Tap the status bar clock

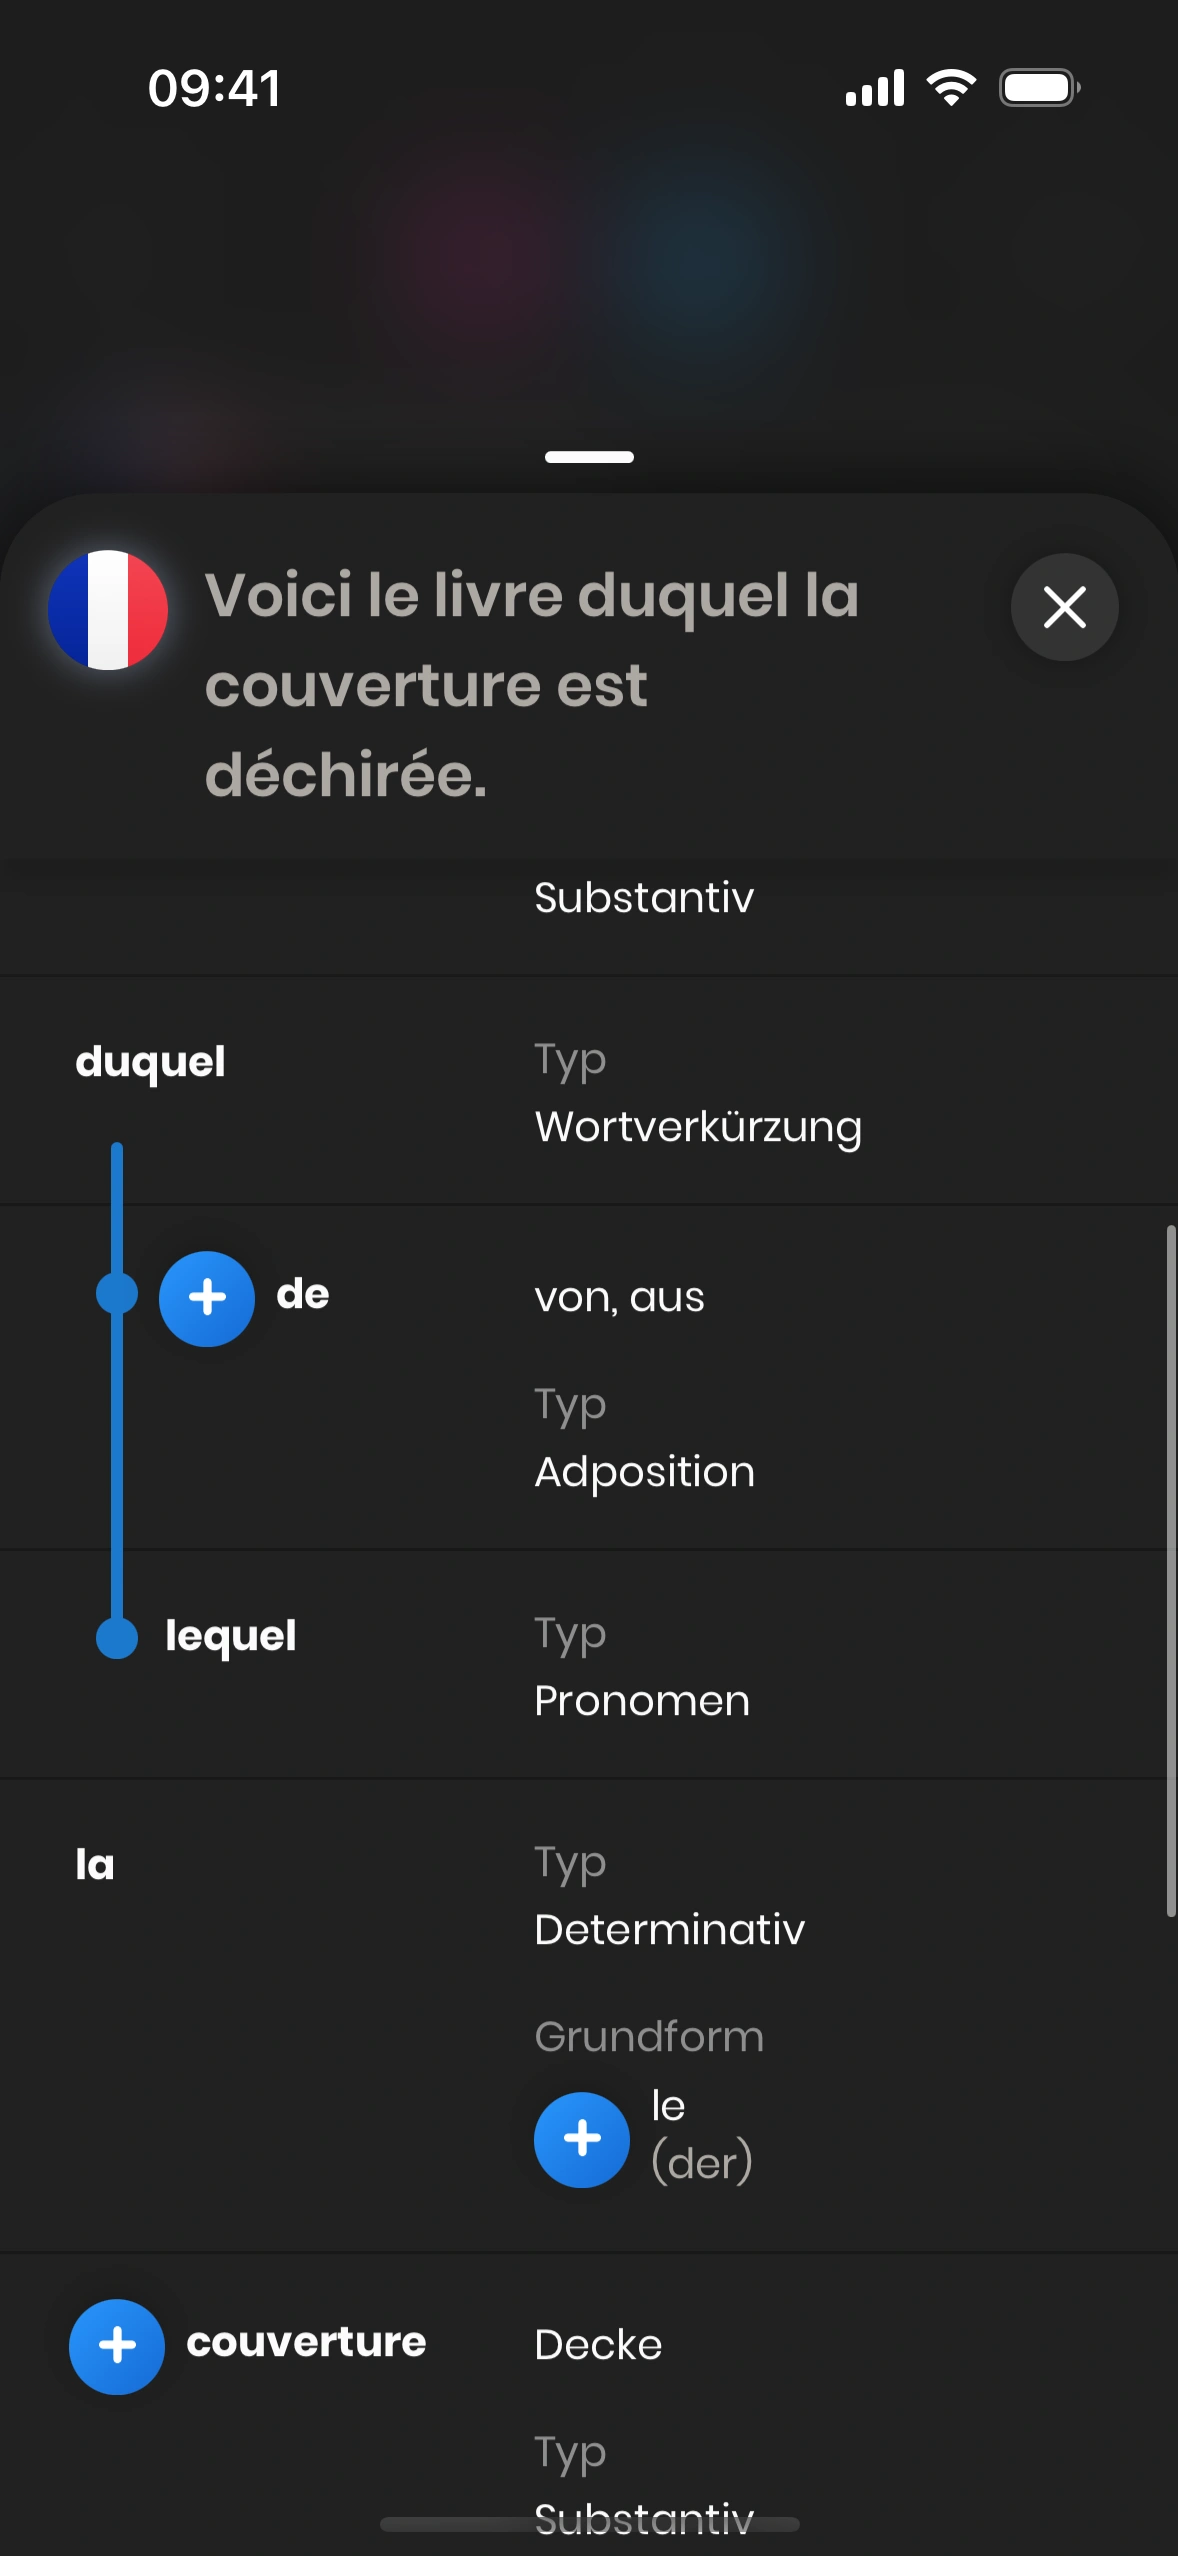(x=214, y=88)
